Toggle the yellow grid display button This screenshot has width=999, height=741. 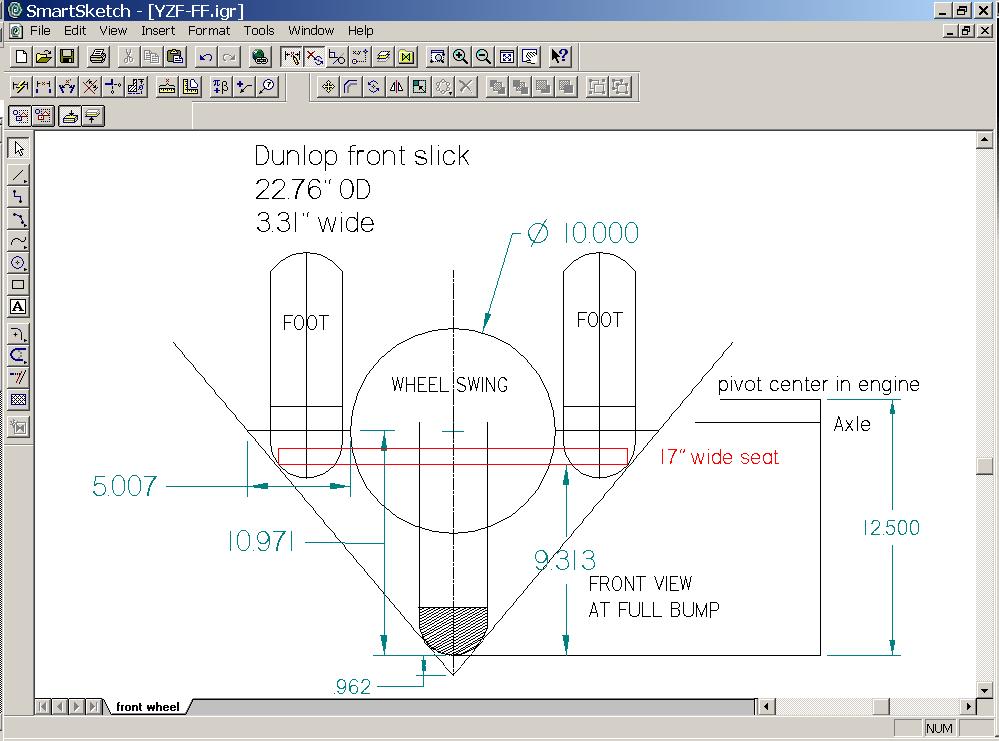coord(406,57)
